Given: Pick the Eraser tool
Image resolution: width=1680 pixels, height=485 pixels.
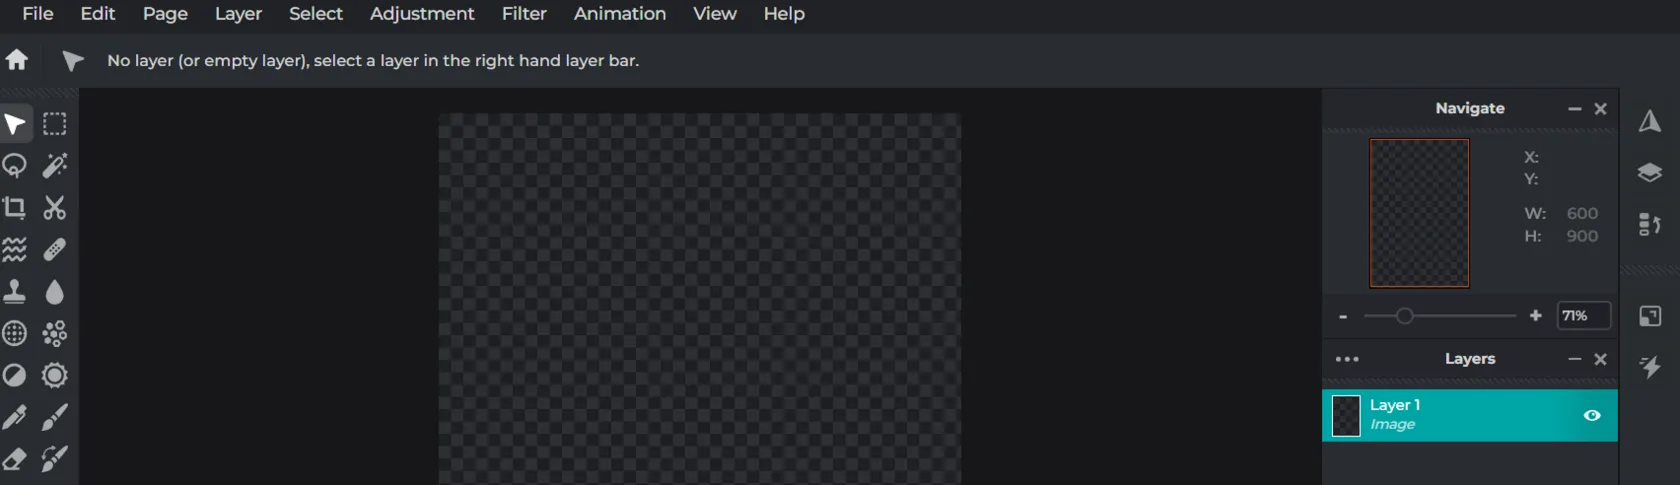Looking at the screenshot, I should tap(15, 459).
